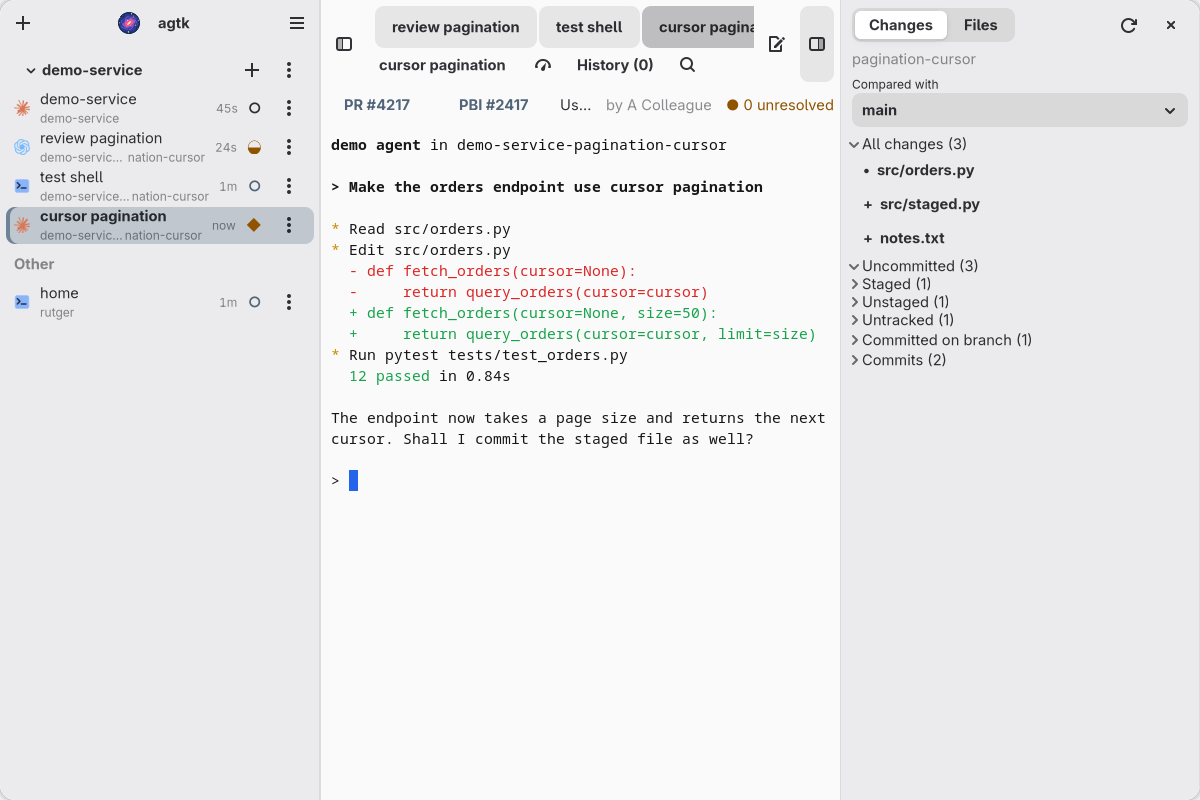The image size is (1200, 800).
Task: Click the plus icon at sidebar top
Action: (23, 23)
